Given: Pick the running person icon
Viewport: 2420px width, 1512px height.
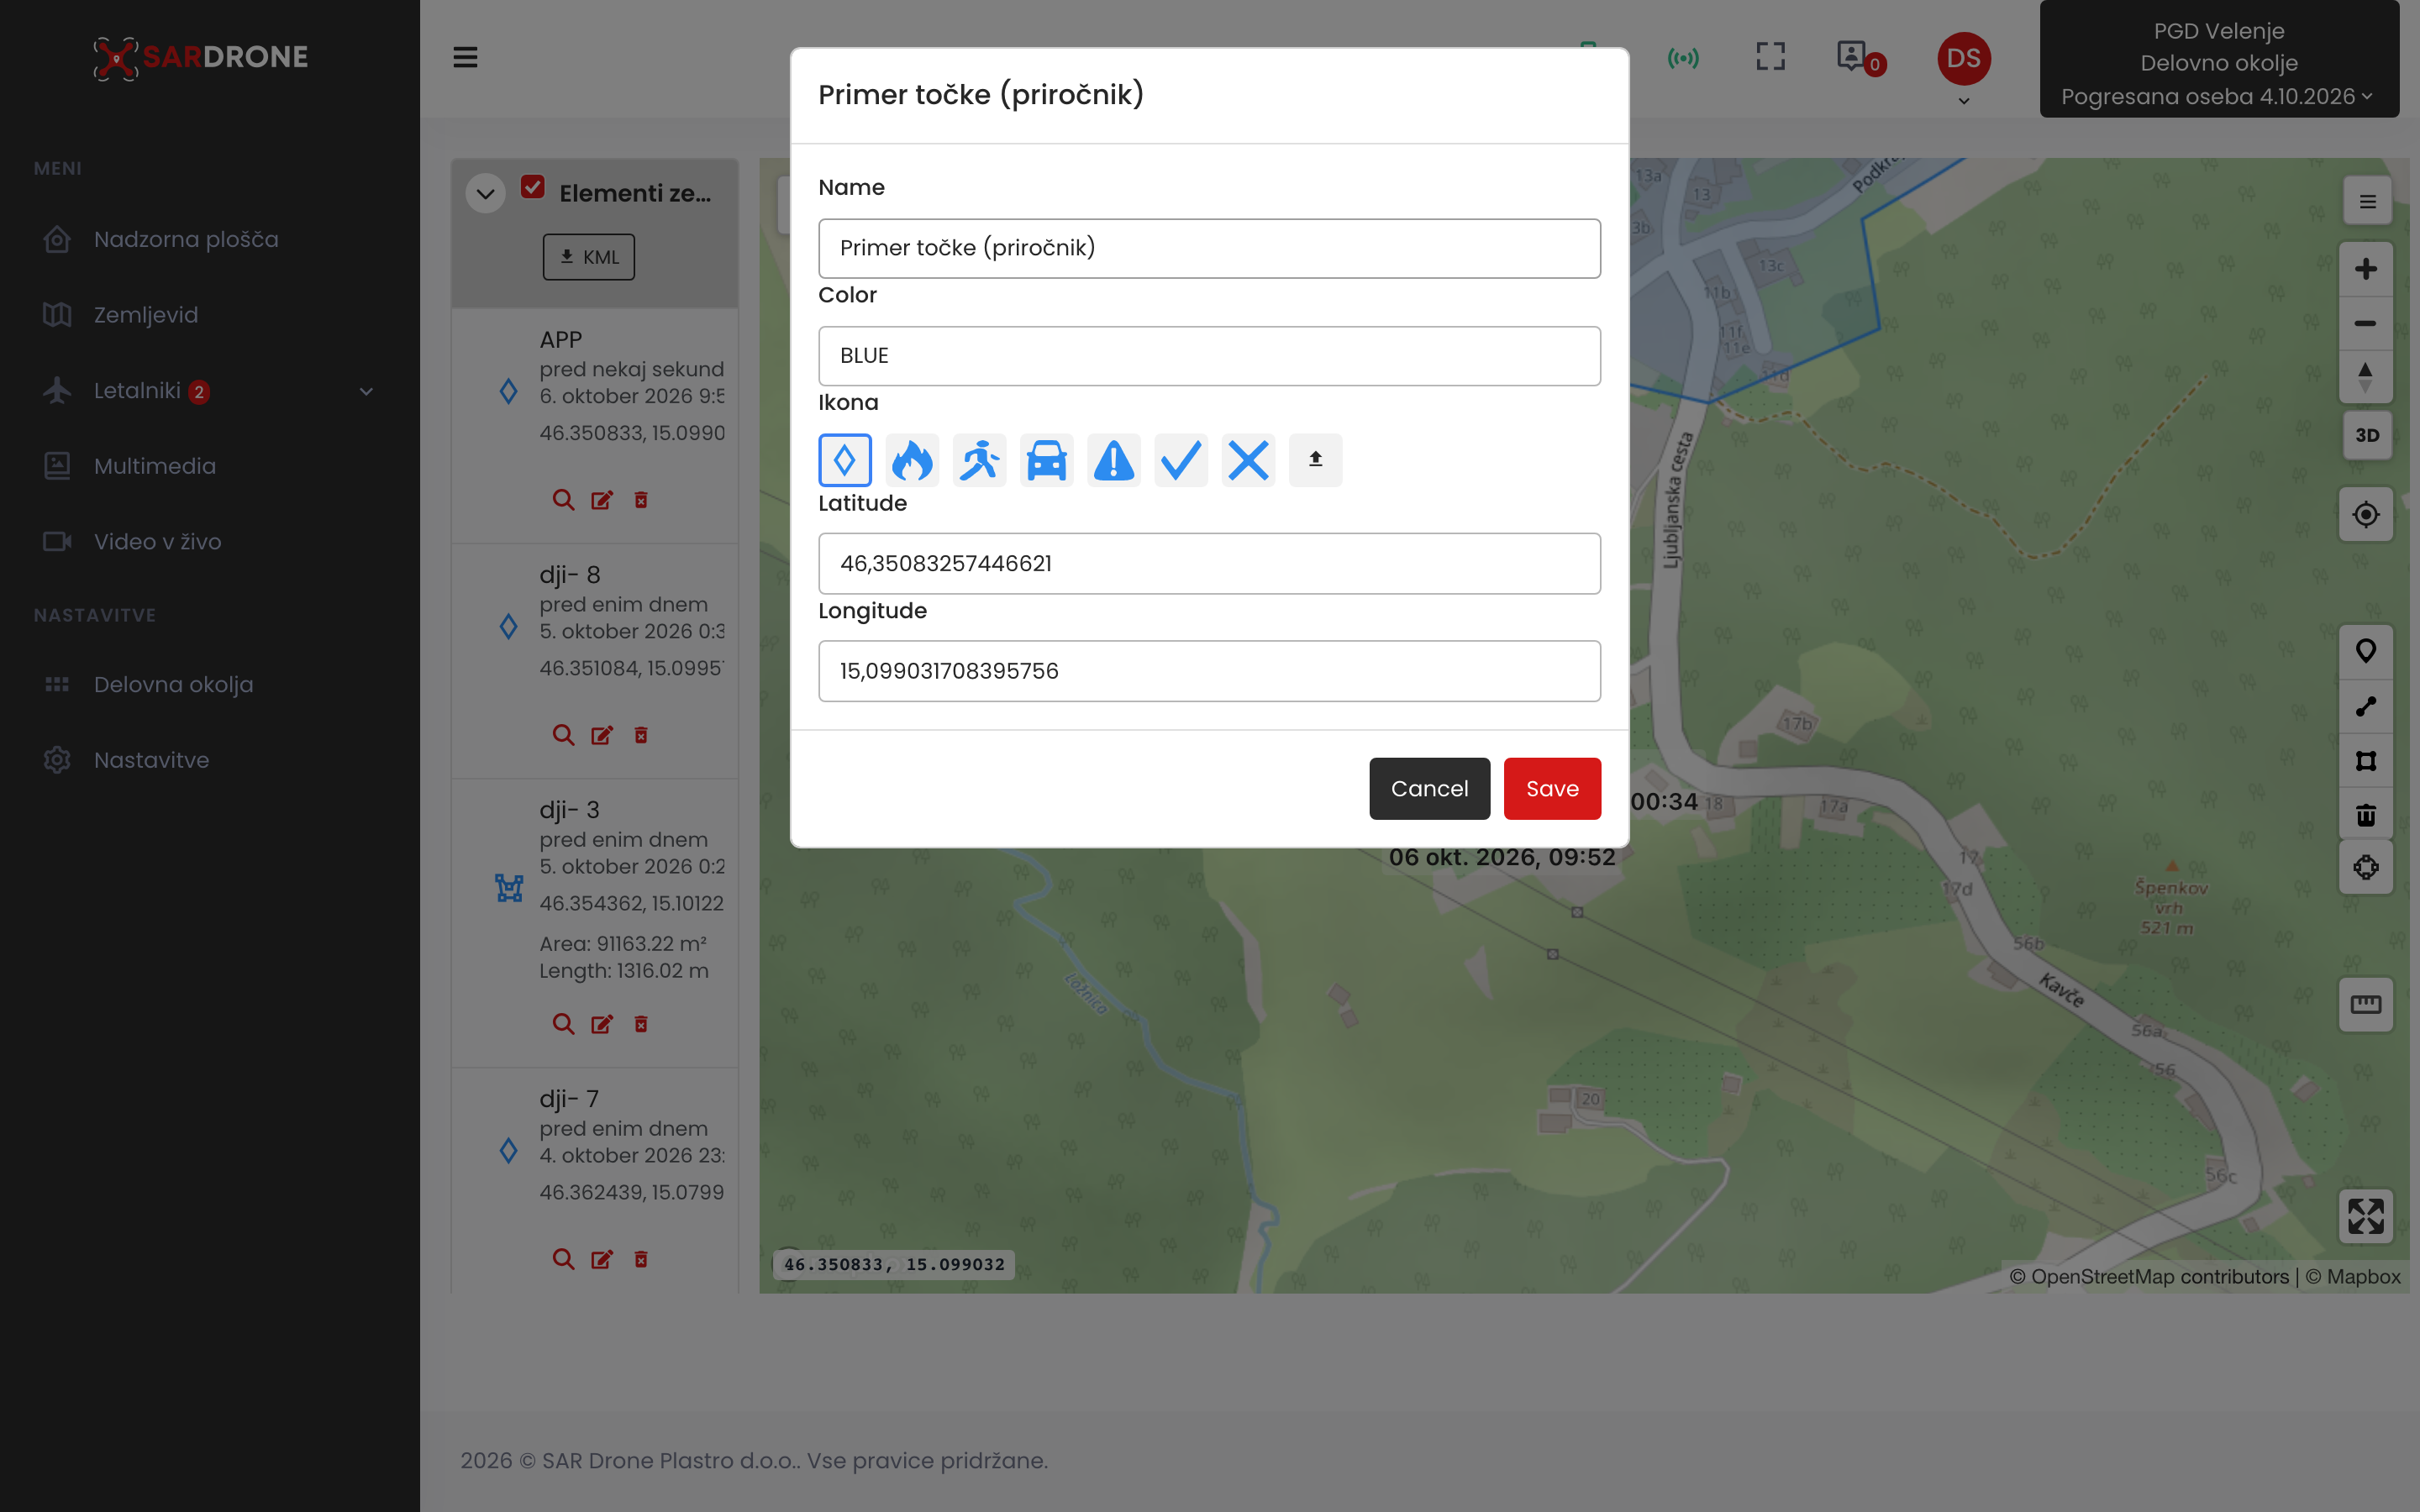Looking at the screenshot, I should [979, 460].
